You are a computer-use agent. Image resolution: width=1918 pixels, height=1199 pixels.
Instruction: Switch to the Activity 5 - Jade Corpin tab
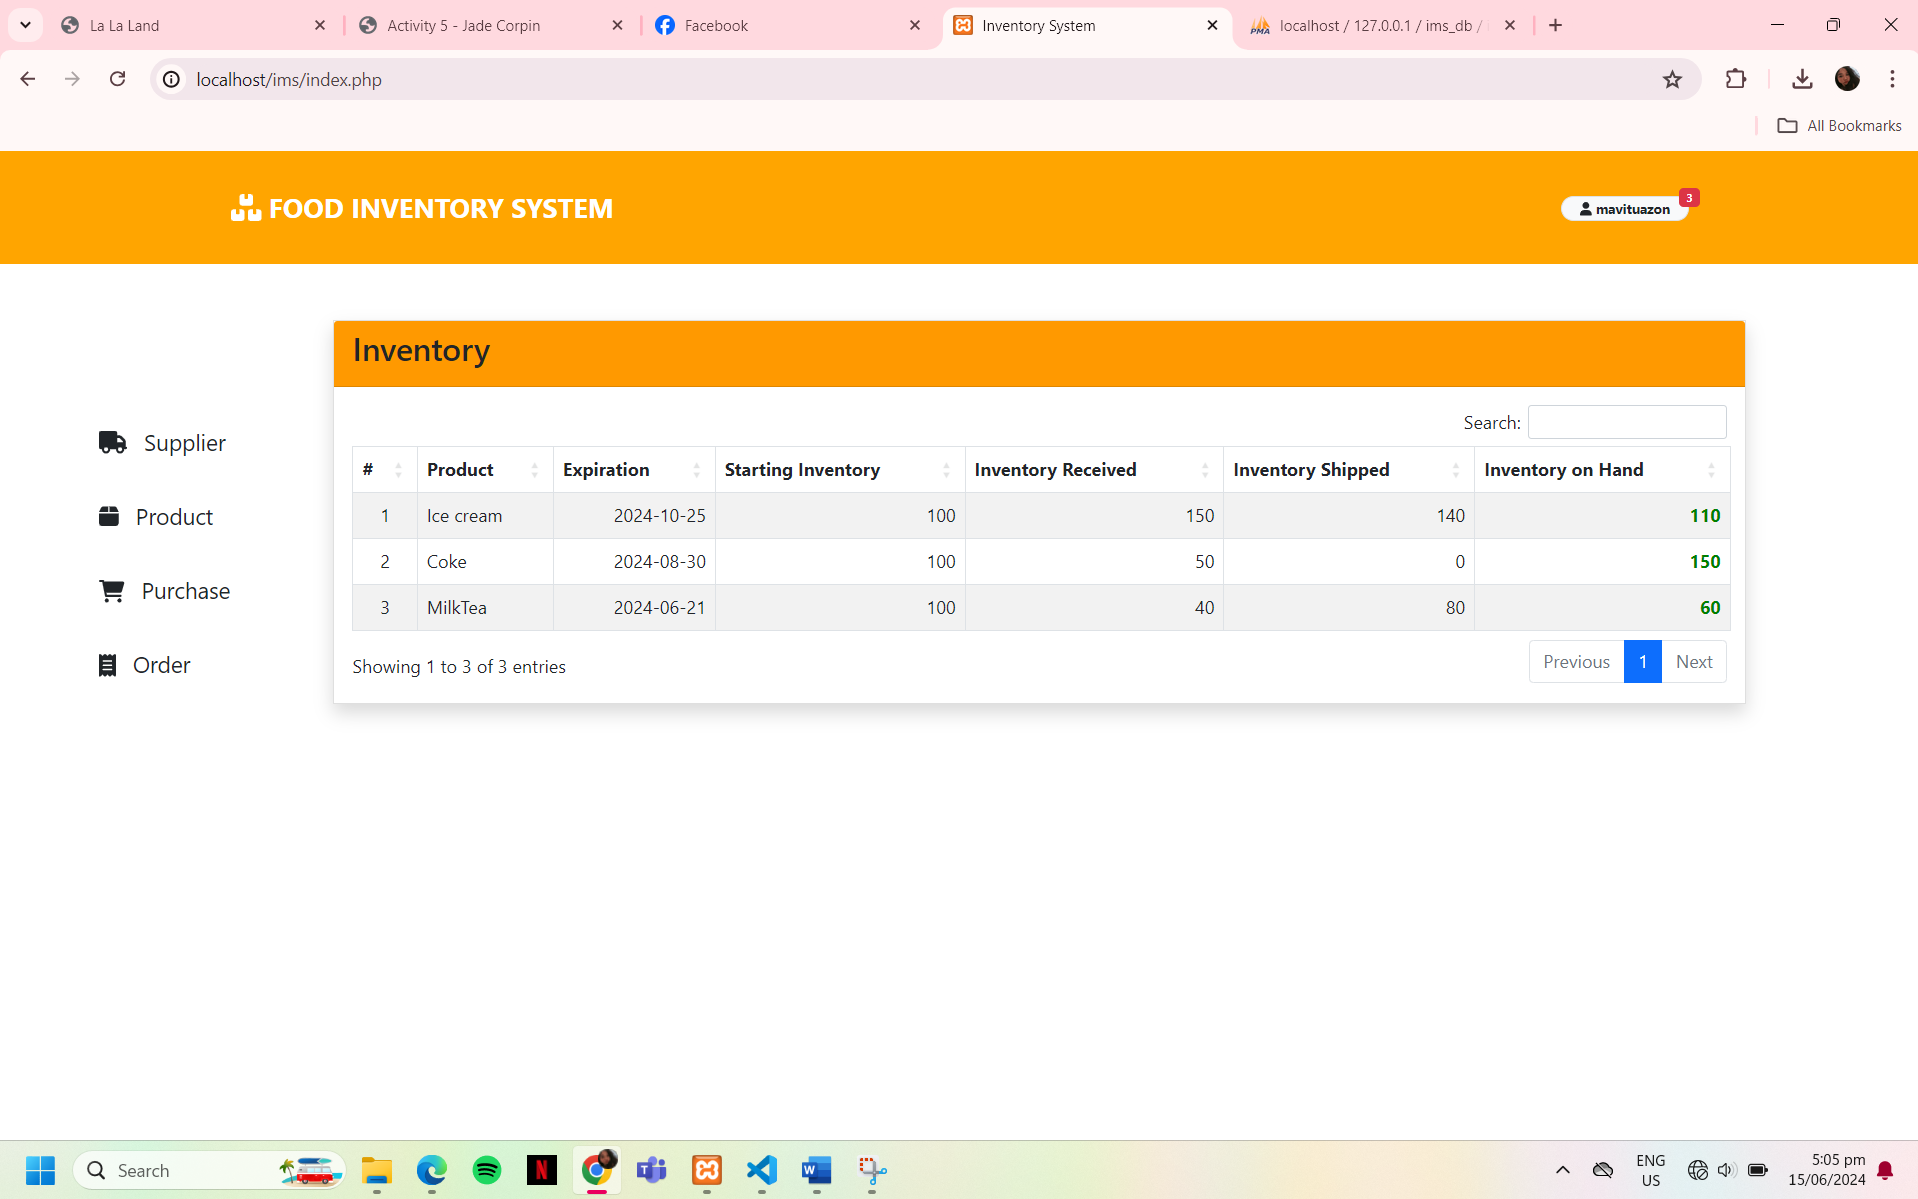tap(464, 26)
